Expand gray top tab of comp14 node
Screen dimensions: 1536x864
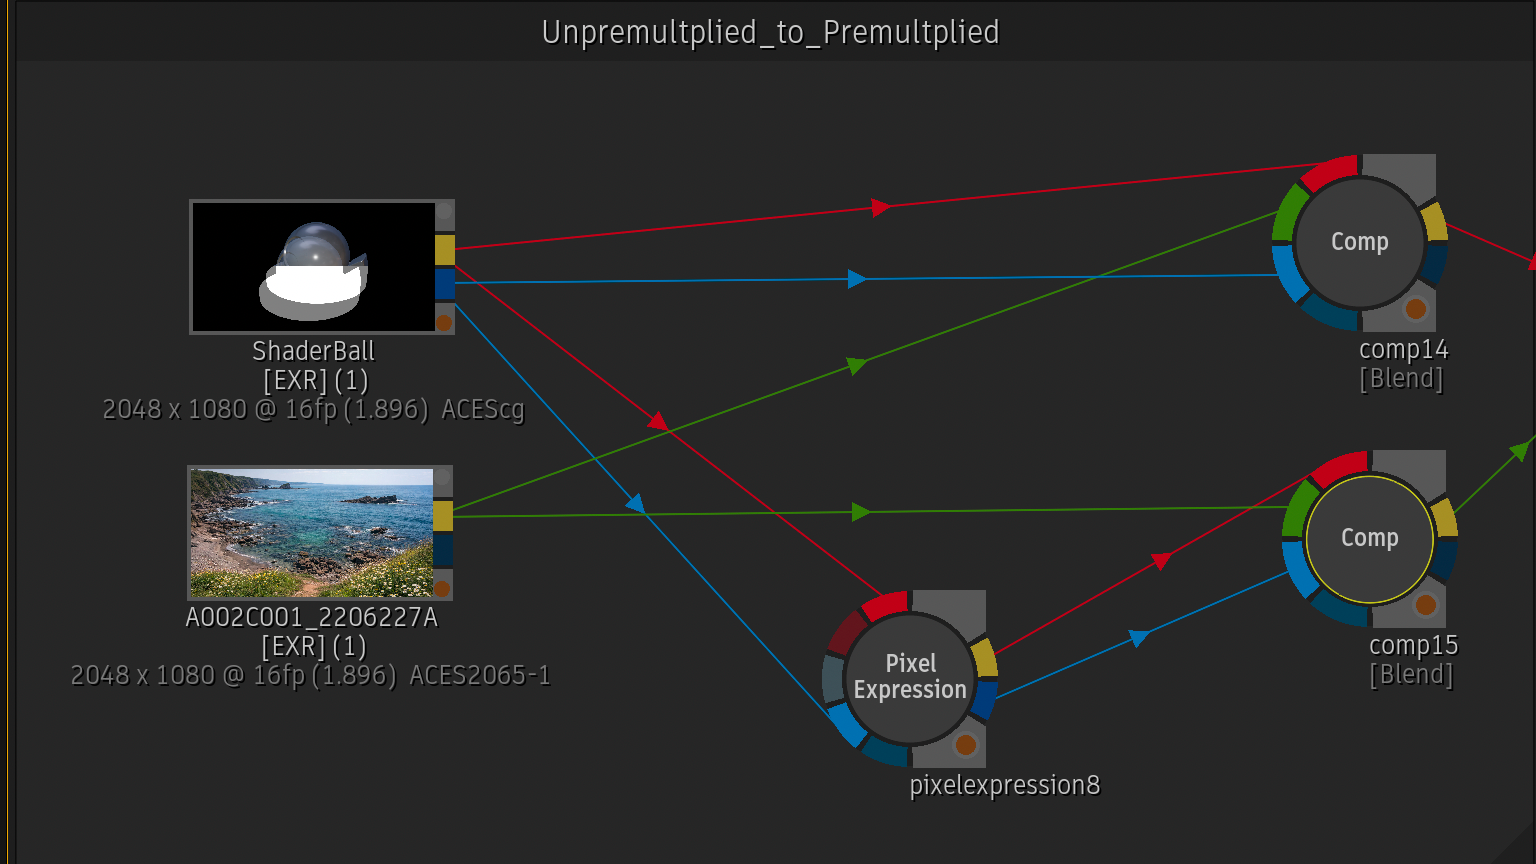(1399, 176)
